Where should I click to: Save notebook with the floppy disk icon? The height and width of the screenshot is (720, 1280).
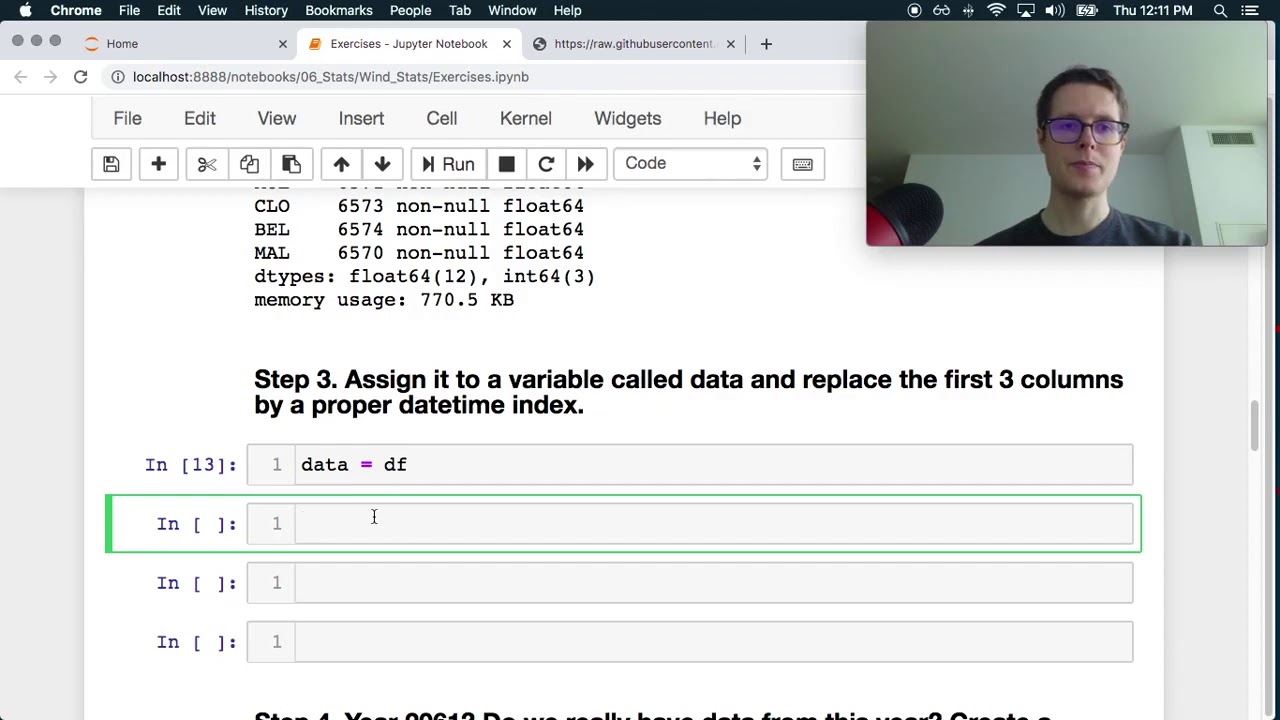(111, 164)
